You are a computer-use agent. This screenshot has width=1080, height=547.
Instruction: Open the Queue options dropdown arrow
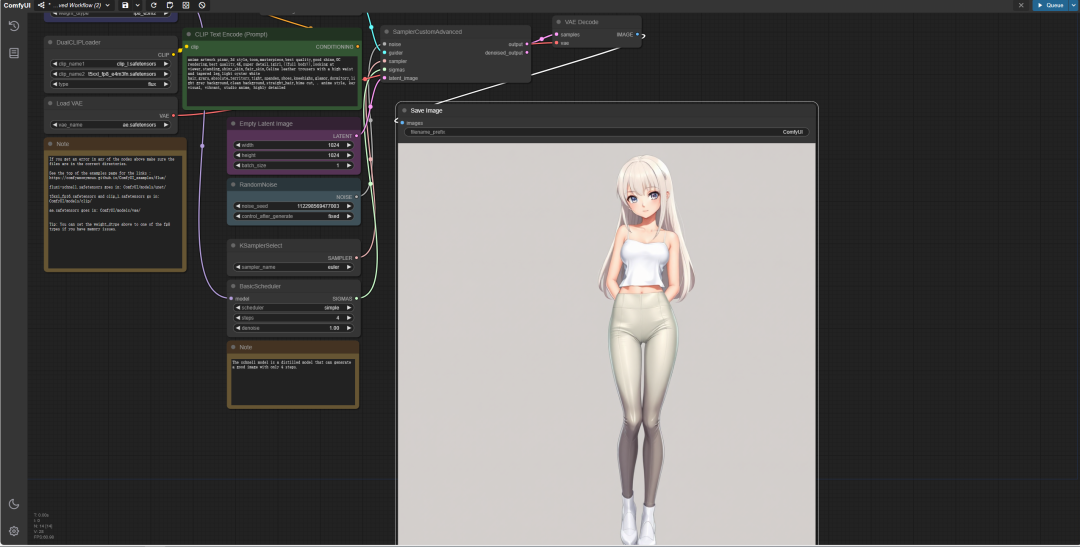[1073, 5]
